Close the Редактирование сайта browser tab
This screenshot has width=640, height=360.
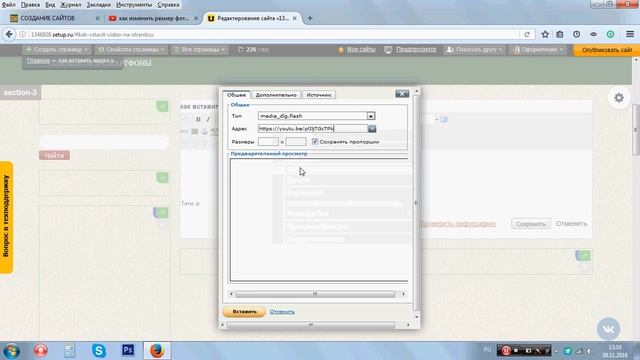(295, 18)
